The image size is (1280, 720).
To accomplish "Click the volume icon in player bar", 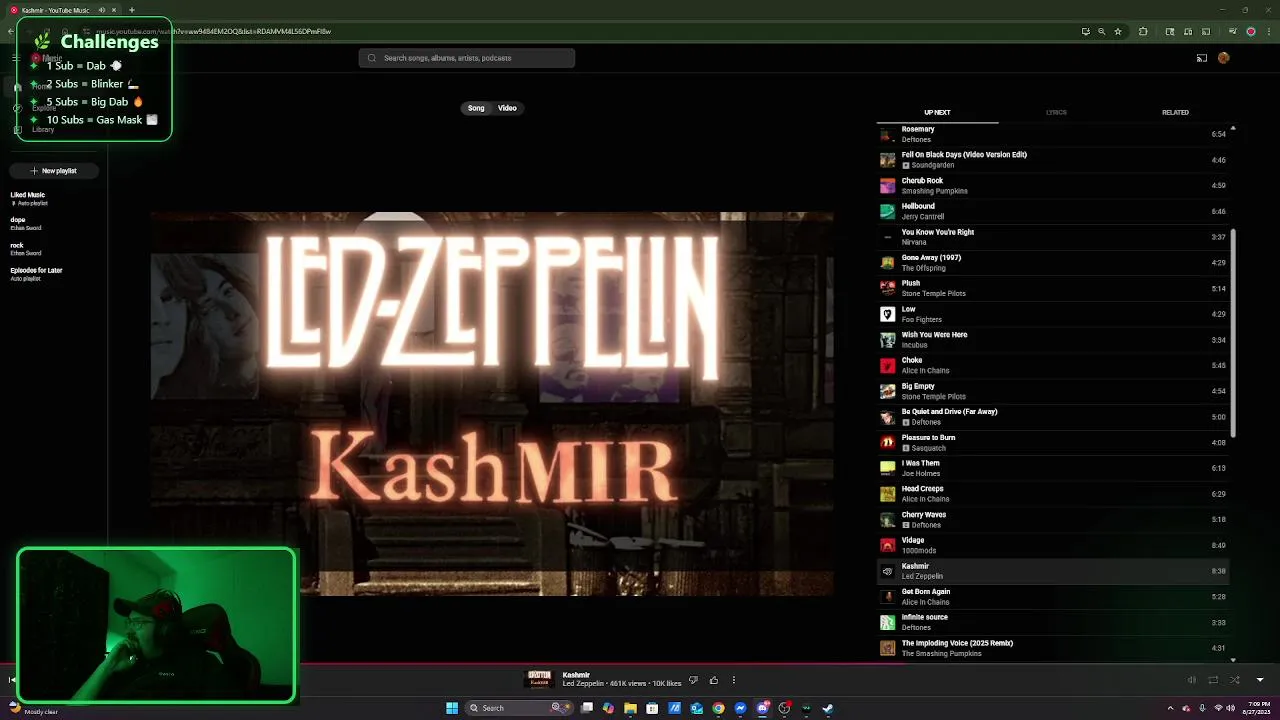I will pyautogui.click(x=1191, y=680).
